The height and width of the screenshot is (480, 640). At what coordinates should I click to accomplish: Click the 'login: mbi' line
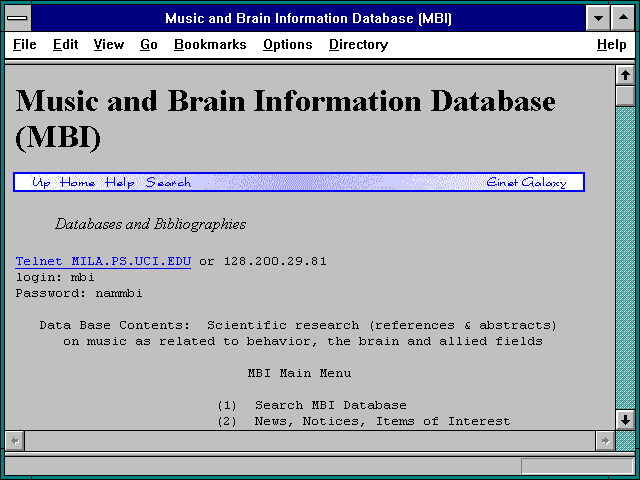(55, 277)
